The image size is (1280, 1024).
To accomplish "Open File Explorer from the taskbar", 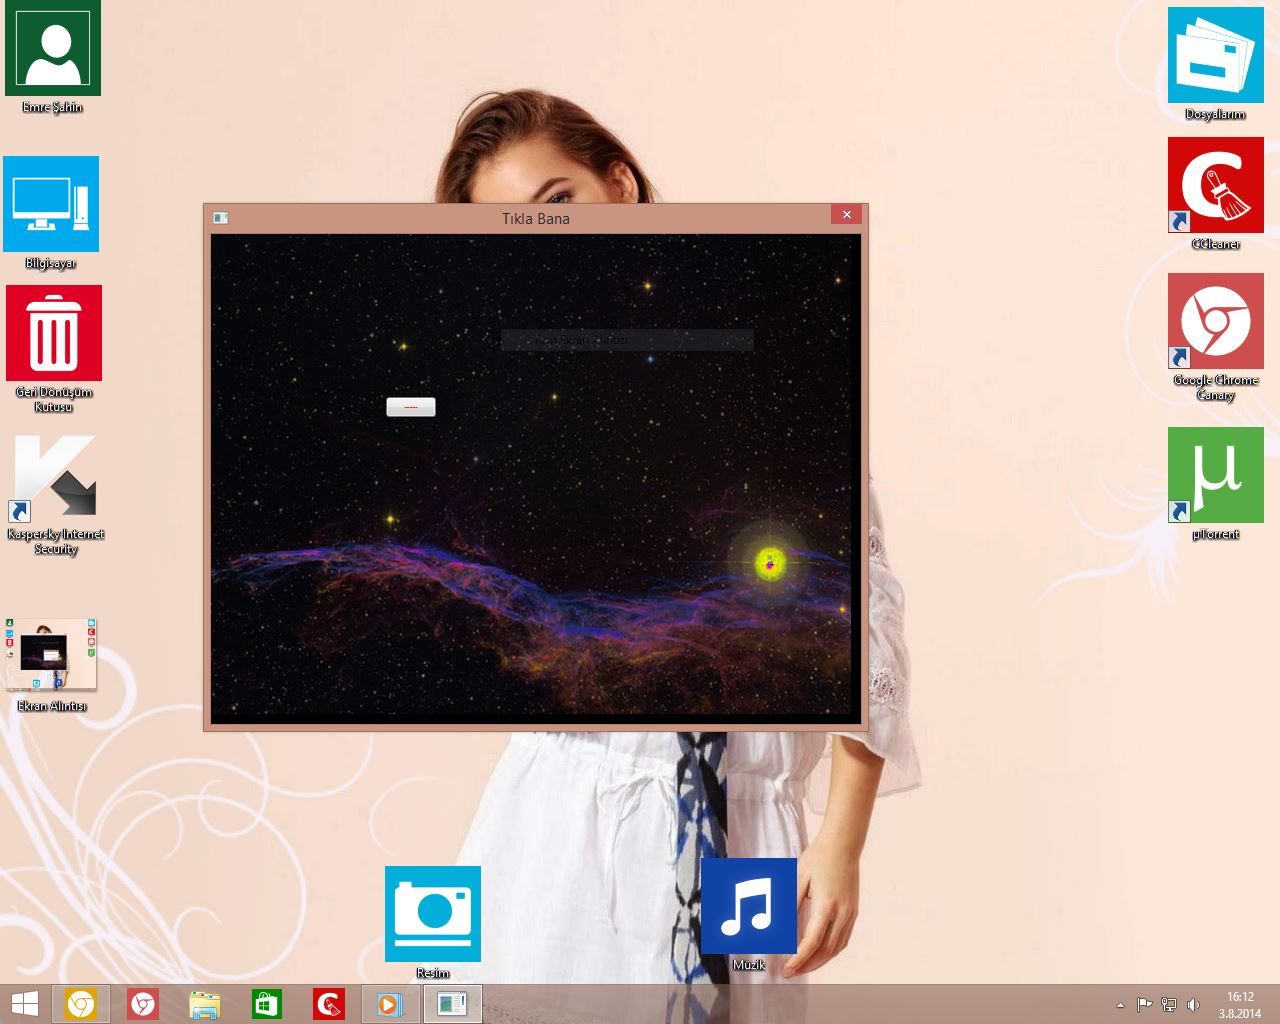I will (205, 1004).
